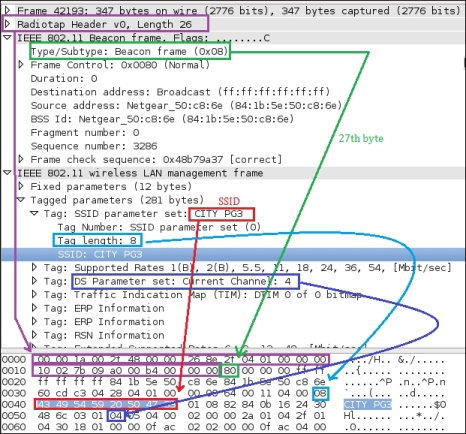This screenshot has width=466, height=434.
Task: Select the Type/Subtype: Beacon frame row
Action: [129, 51]
